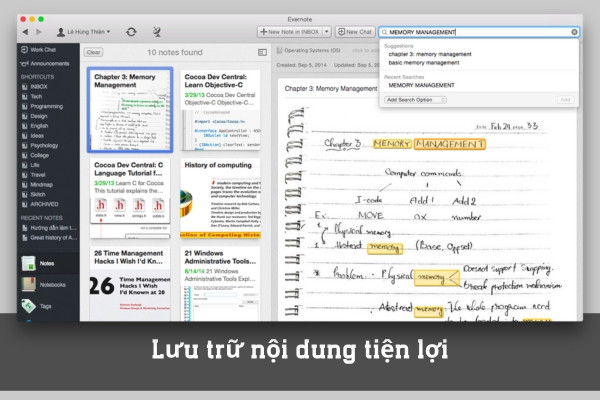Screen dimensions: 600x400
Task: Toggle the note list view options icon
Action: [262, 52]
